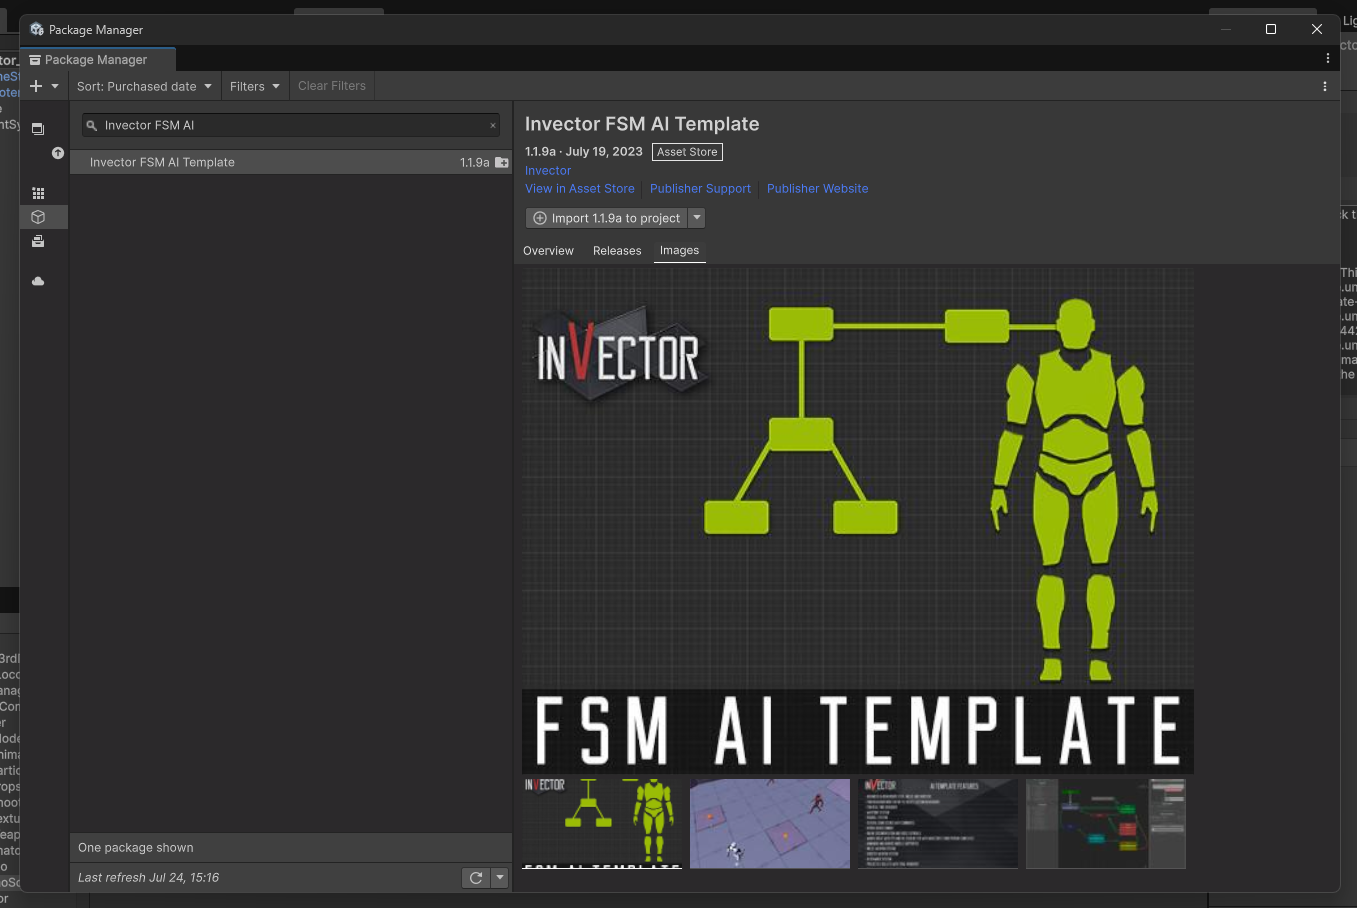Click the search magnifier icon
This screenshot has height=908, width=1357.
point(92,126)
